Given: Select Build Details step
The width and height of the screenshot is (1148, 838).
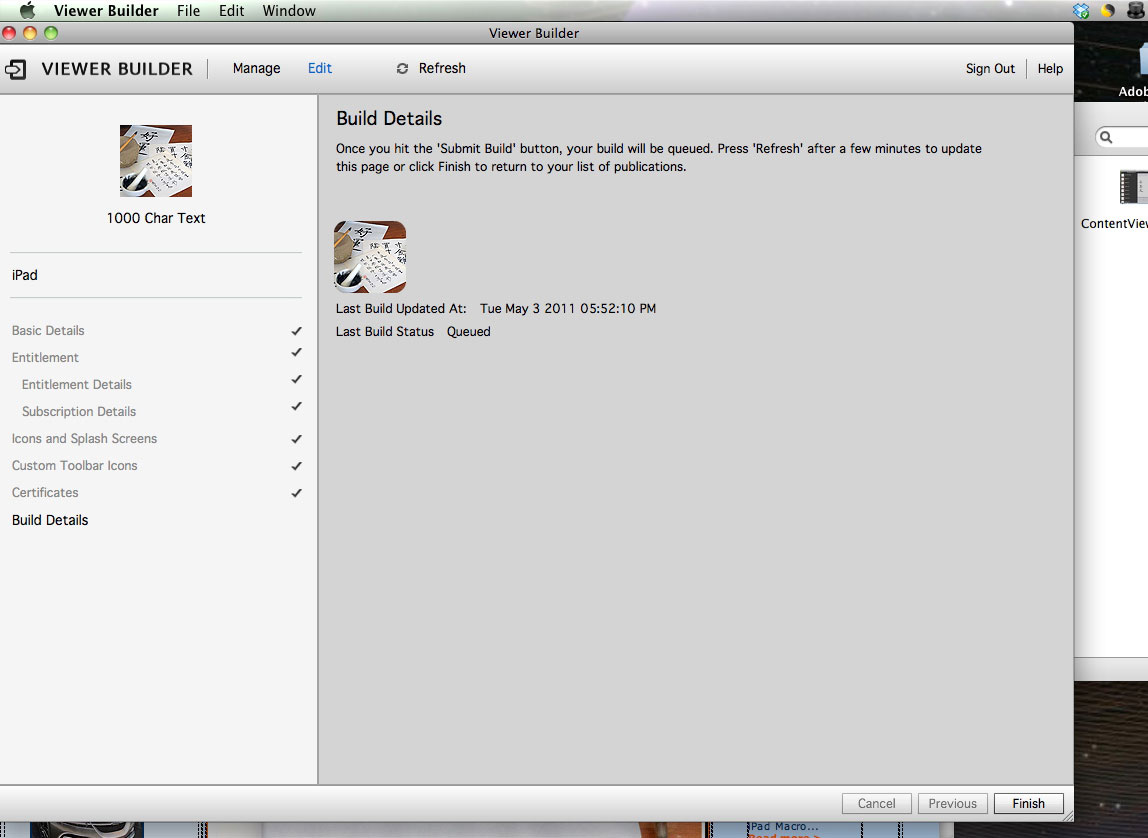Looking at the screenshot, I should point(50,520).
